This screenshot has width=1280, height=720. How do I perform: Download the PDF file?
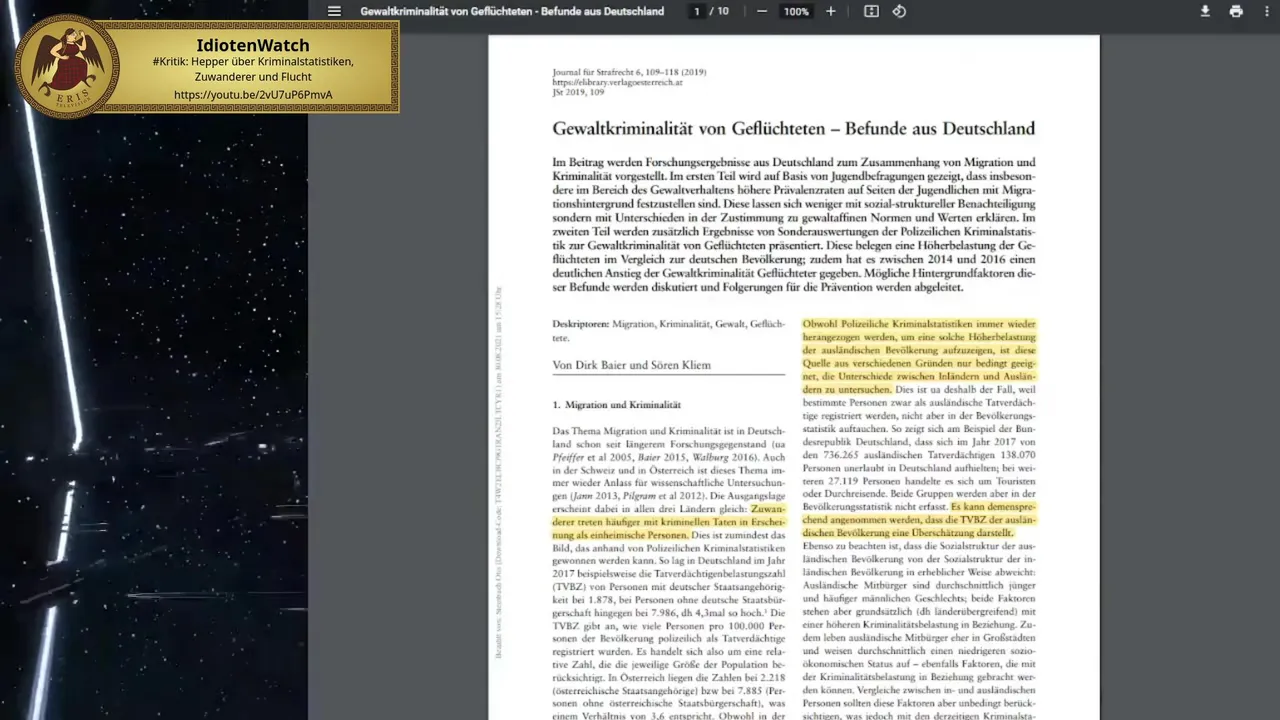coord(1205,11)
